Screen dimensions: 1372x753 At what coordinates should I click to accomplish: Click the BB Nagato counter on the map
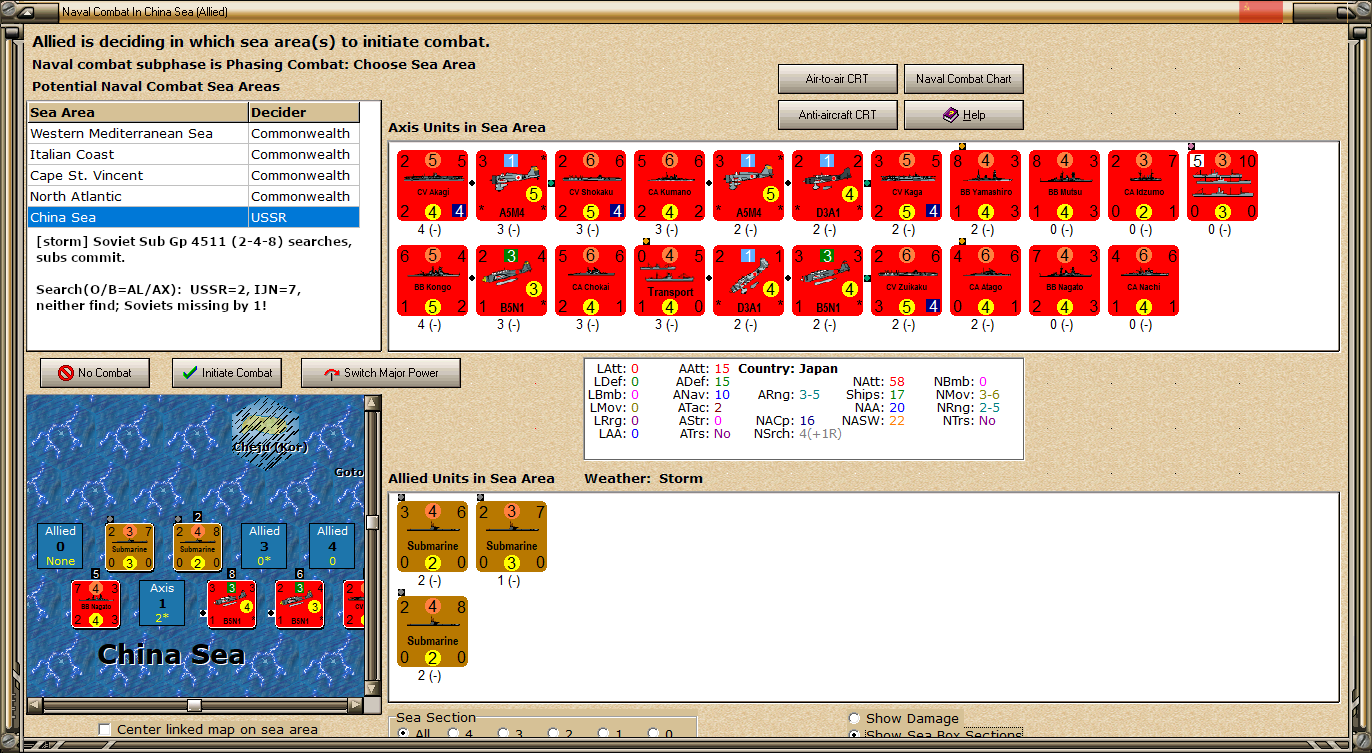pyautogui.click(x=96, y=604)
